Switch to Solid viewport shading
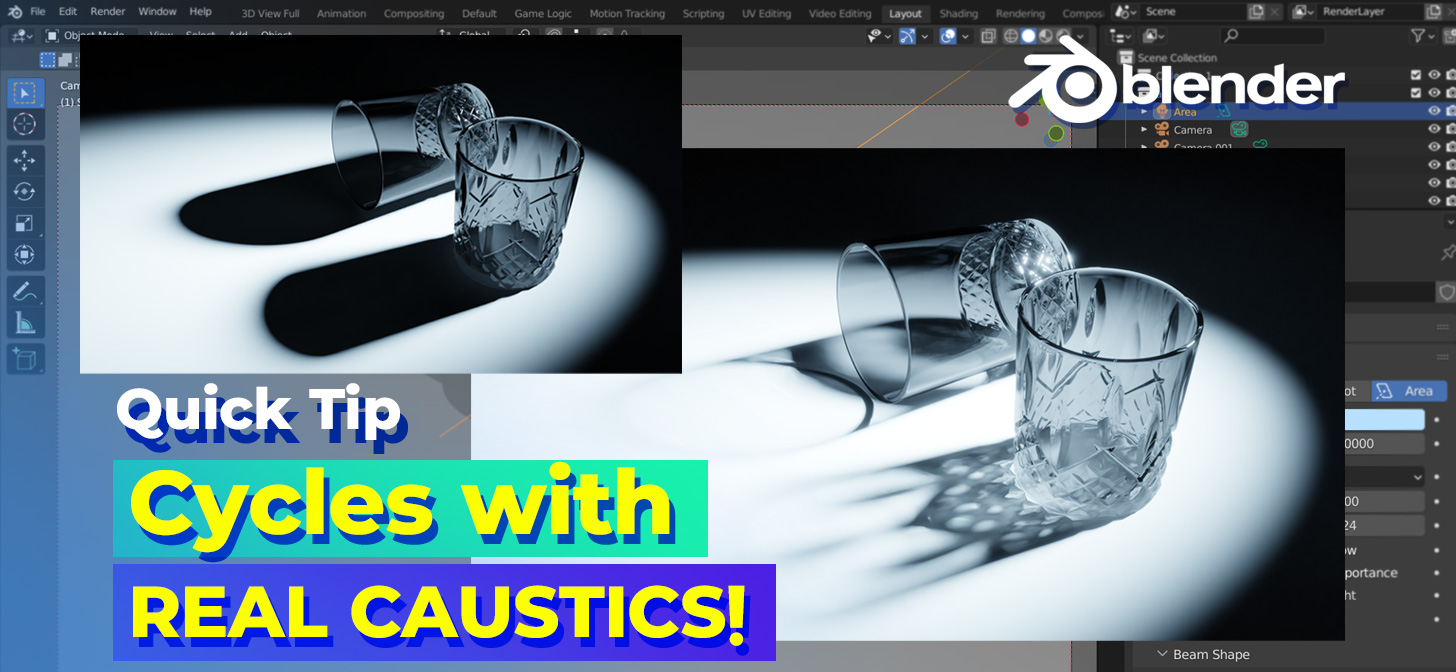1456x672 pixels. click(1027, 36)
